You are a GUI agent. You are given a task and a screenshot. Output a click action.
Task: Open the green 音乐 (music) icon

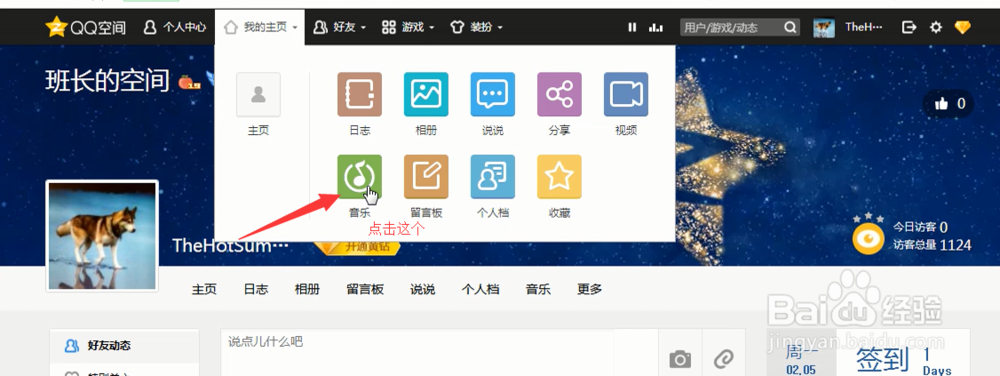point(360,177)
